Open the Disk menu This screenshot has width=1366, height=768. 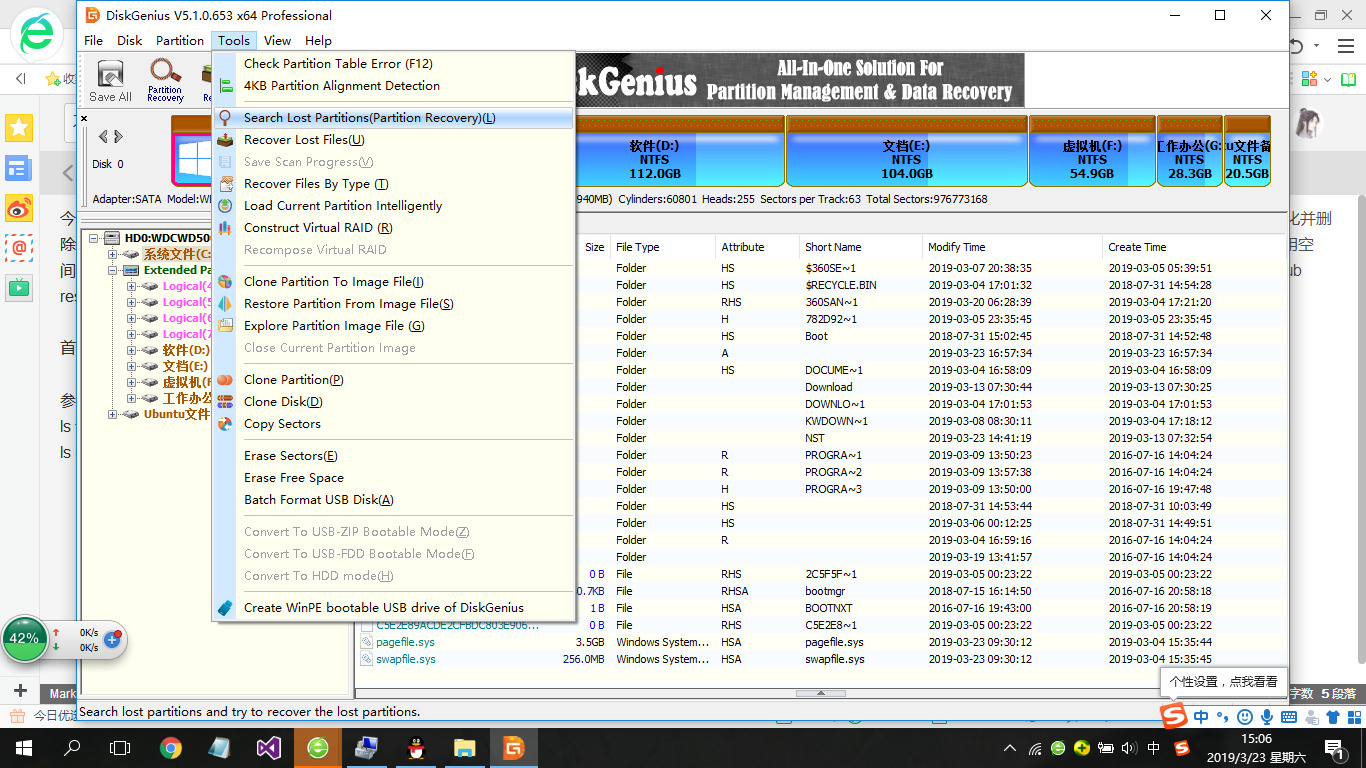[130, 41]
